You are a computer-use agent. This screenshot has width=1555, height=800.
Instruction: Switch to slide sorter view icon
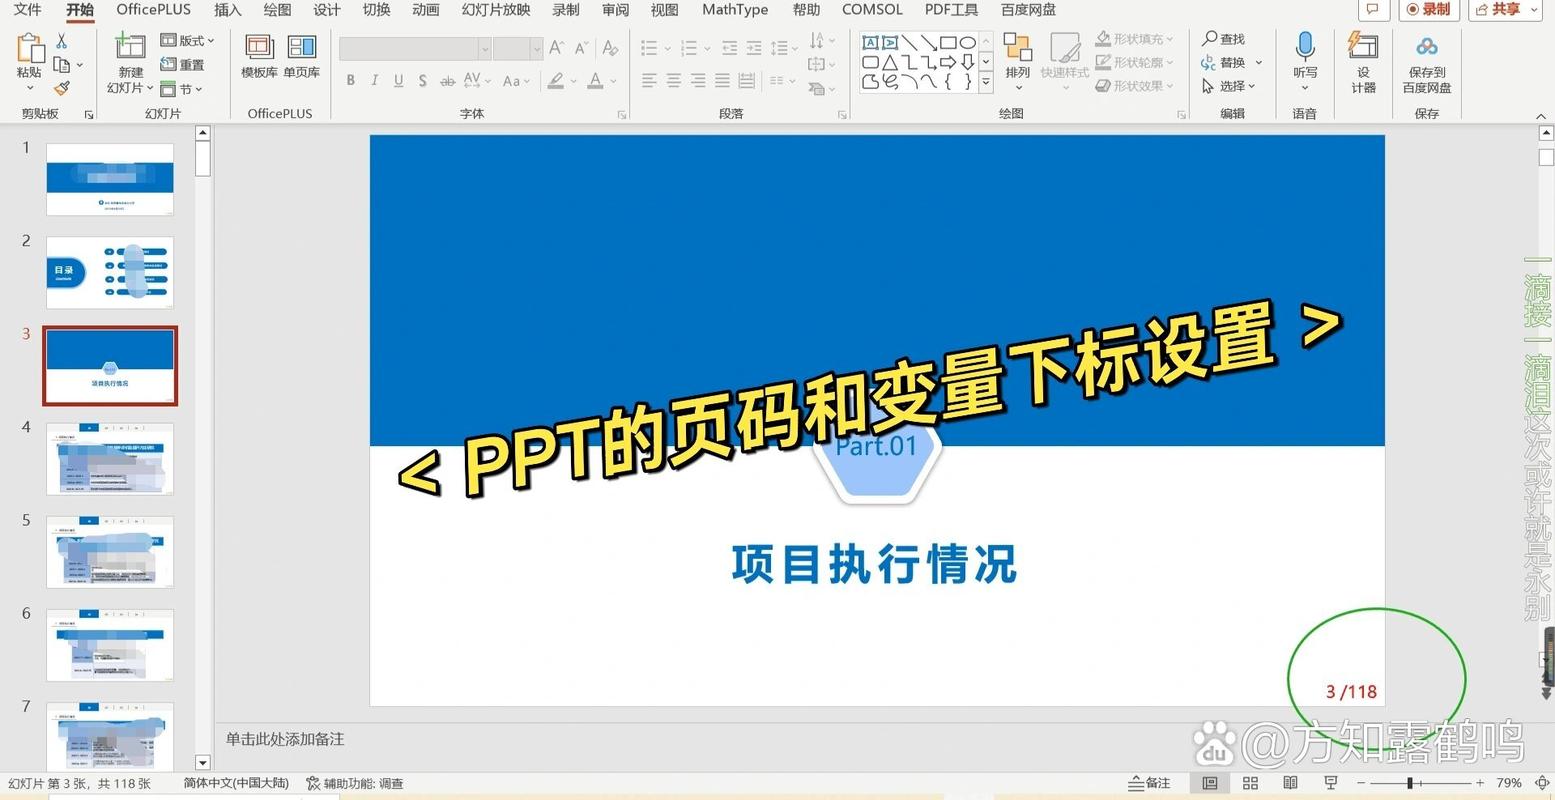1250,783
